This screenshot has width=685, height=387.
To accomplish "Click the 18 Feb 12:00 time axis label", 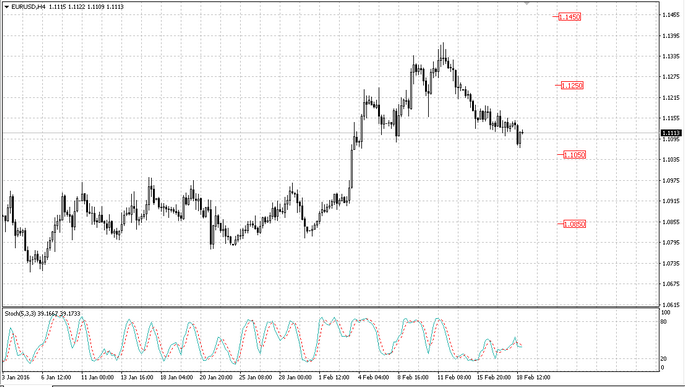I will (x=534, y=377).
